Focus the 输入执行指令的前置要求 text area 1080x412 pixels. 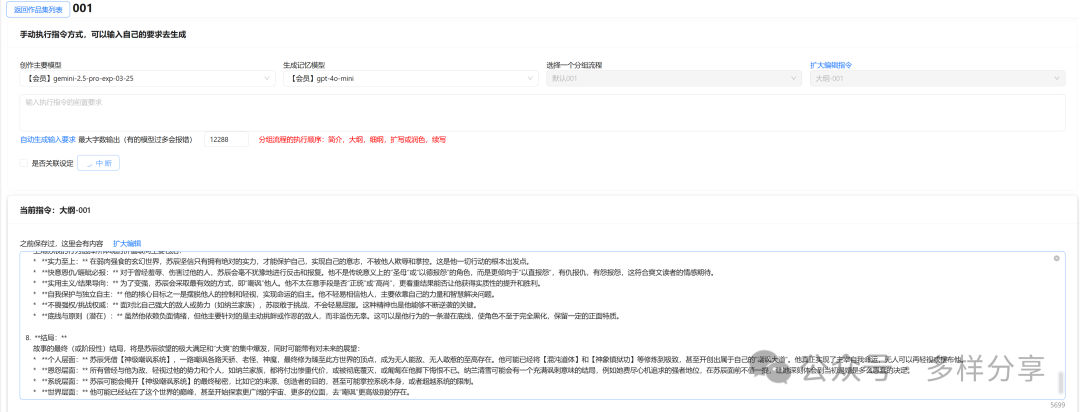(543, 112)
